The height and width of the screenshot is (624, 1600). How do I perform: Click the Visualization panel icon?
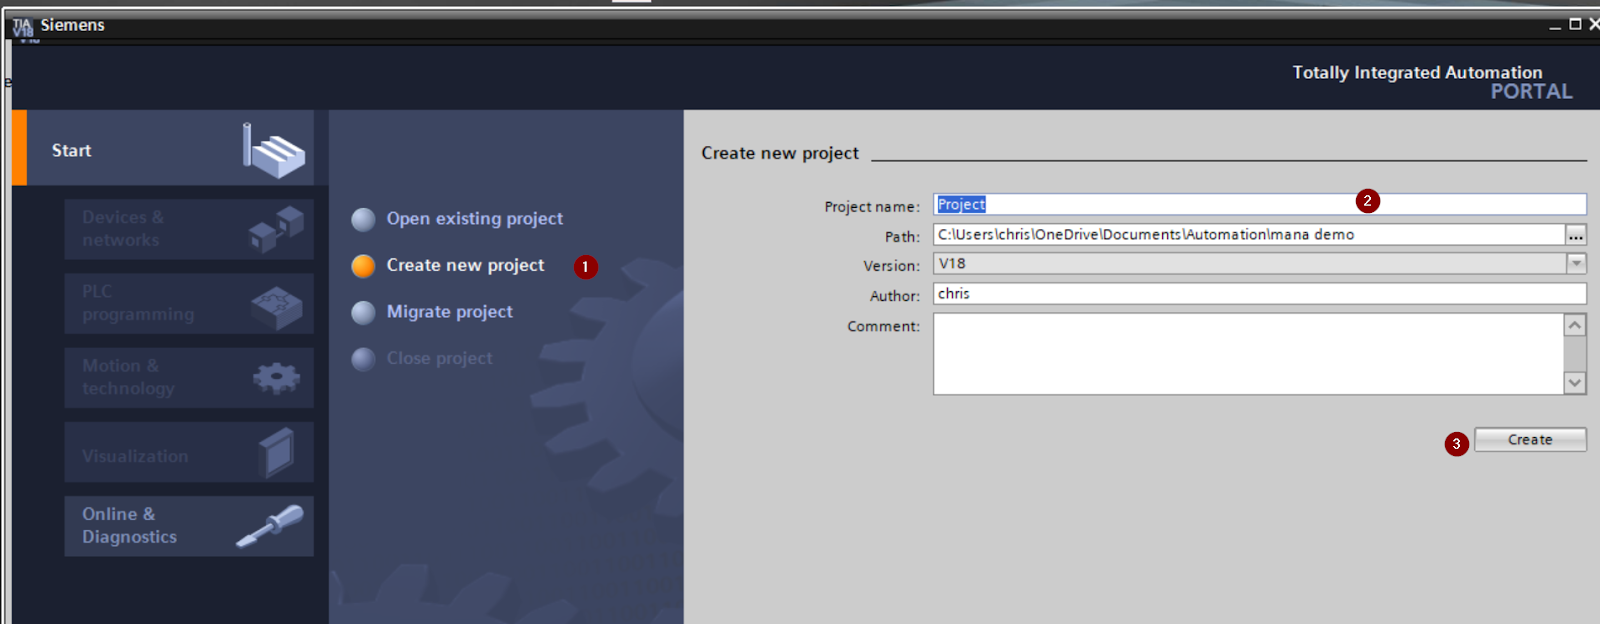coord(276,453)
